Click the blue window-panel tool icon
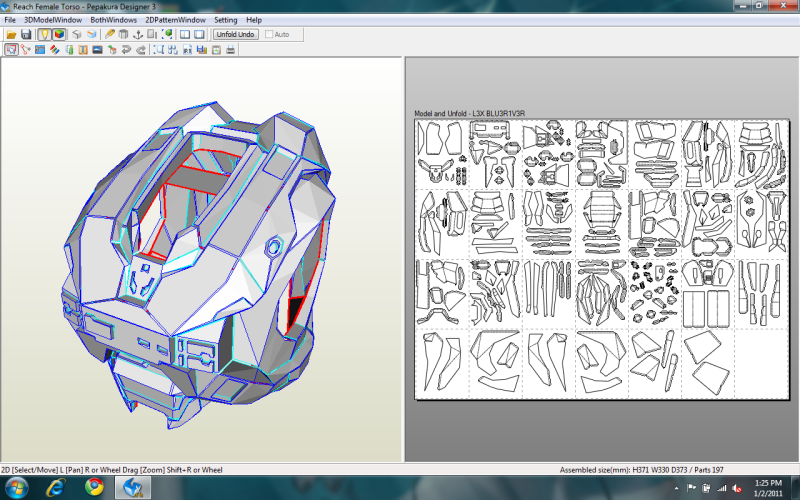This screenshot has width=800, height=500. point(40,50)
